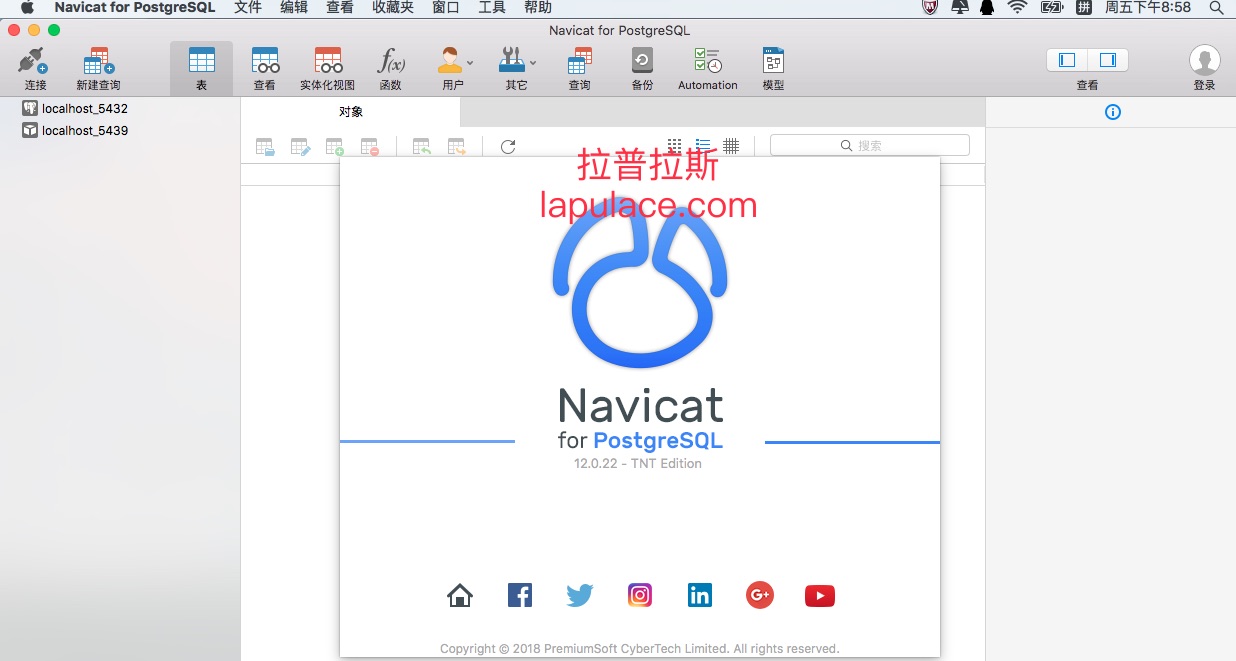
Task: Open Spotlight search magnifier
Action: pos(1216,8)
